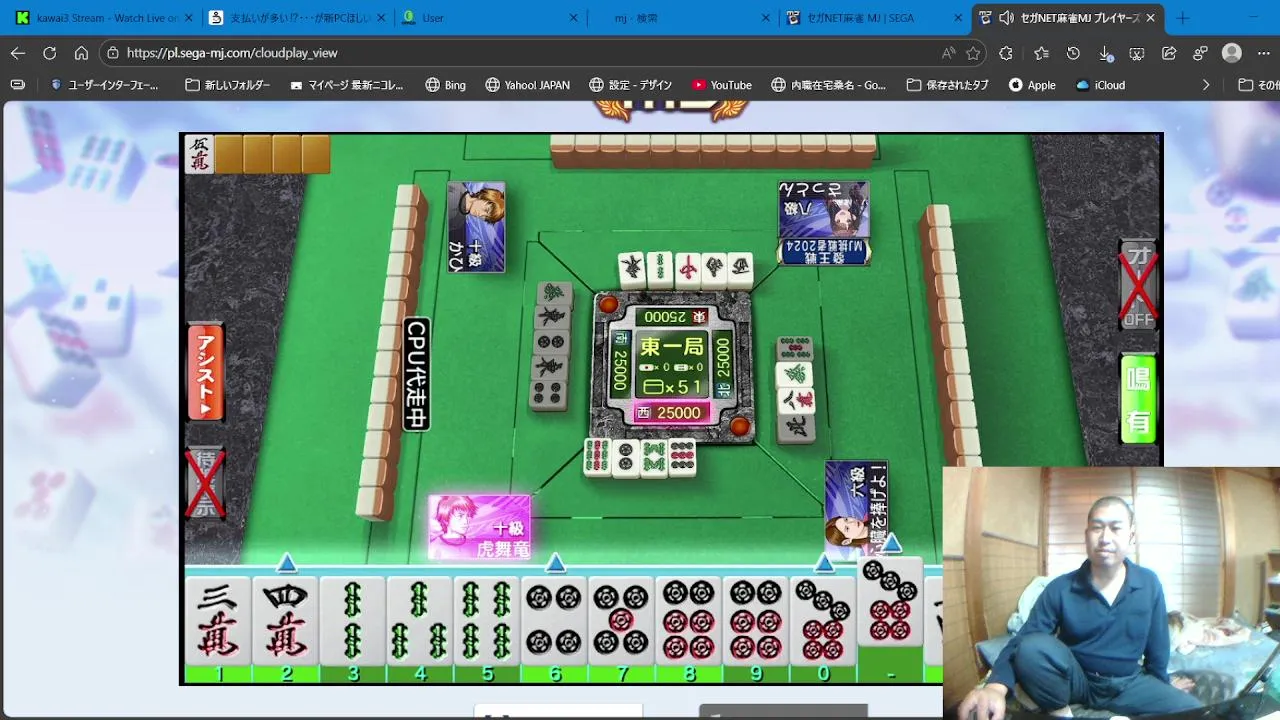Image resolution: width=1280 pixels, height=720 pixels.
Task: Choose the seven-circle tile labeled 0
Action: point(822,620)
